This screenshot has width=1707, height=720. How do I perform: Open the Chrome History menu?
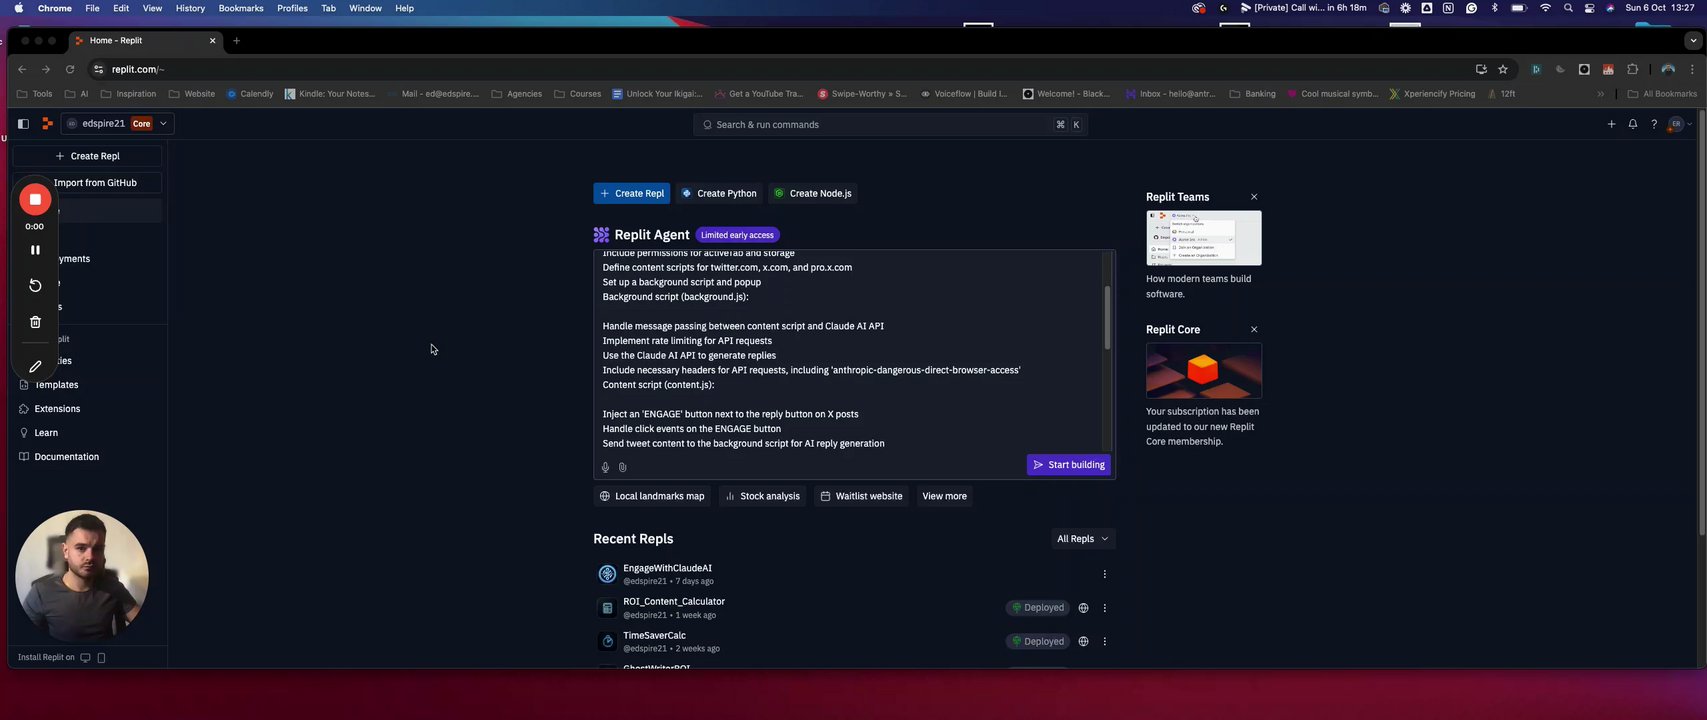pyautogui.click(x=190, y=8)
